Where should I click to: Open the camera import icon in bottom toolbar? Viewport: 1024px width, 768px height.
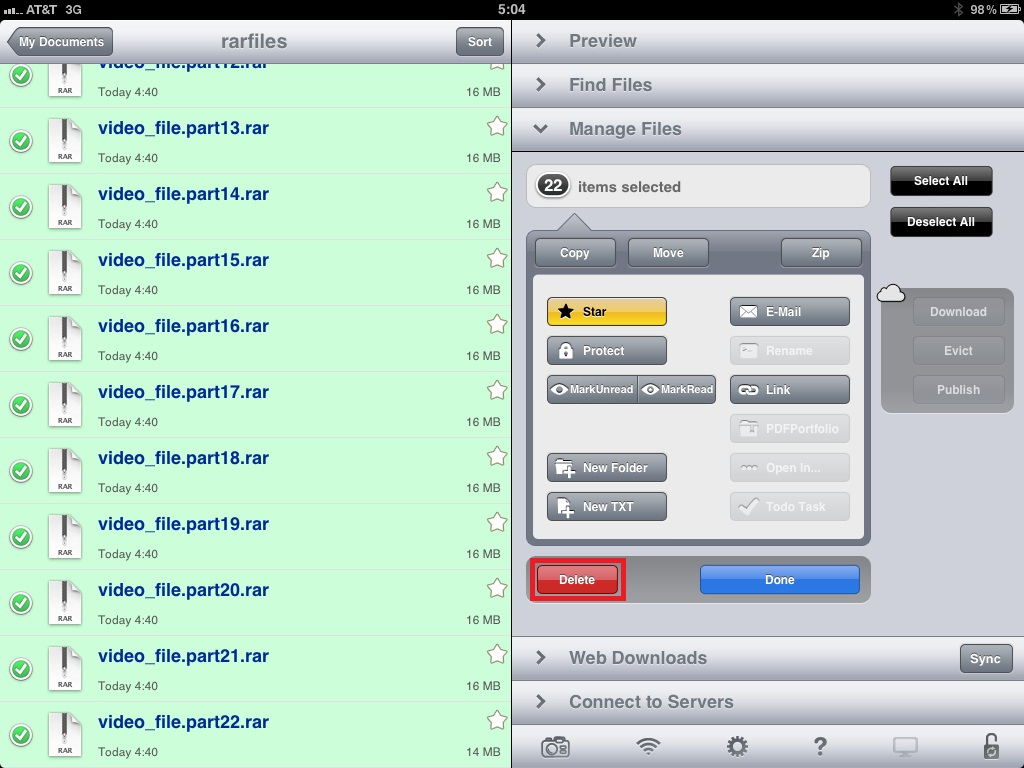(x=555, y=746)
